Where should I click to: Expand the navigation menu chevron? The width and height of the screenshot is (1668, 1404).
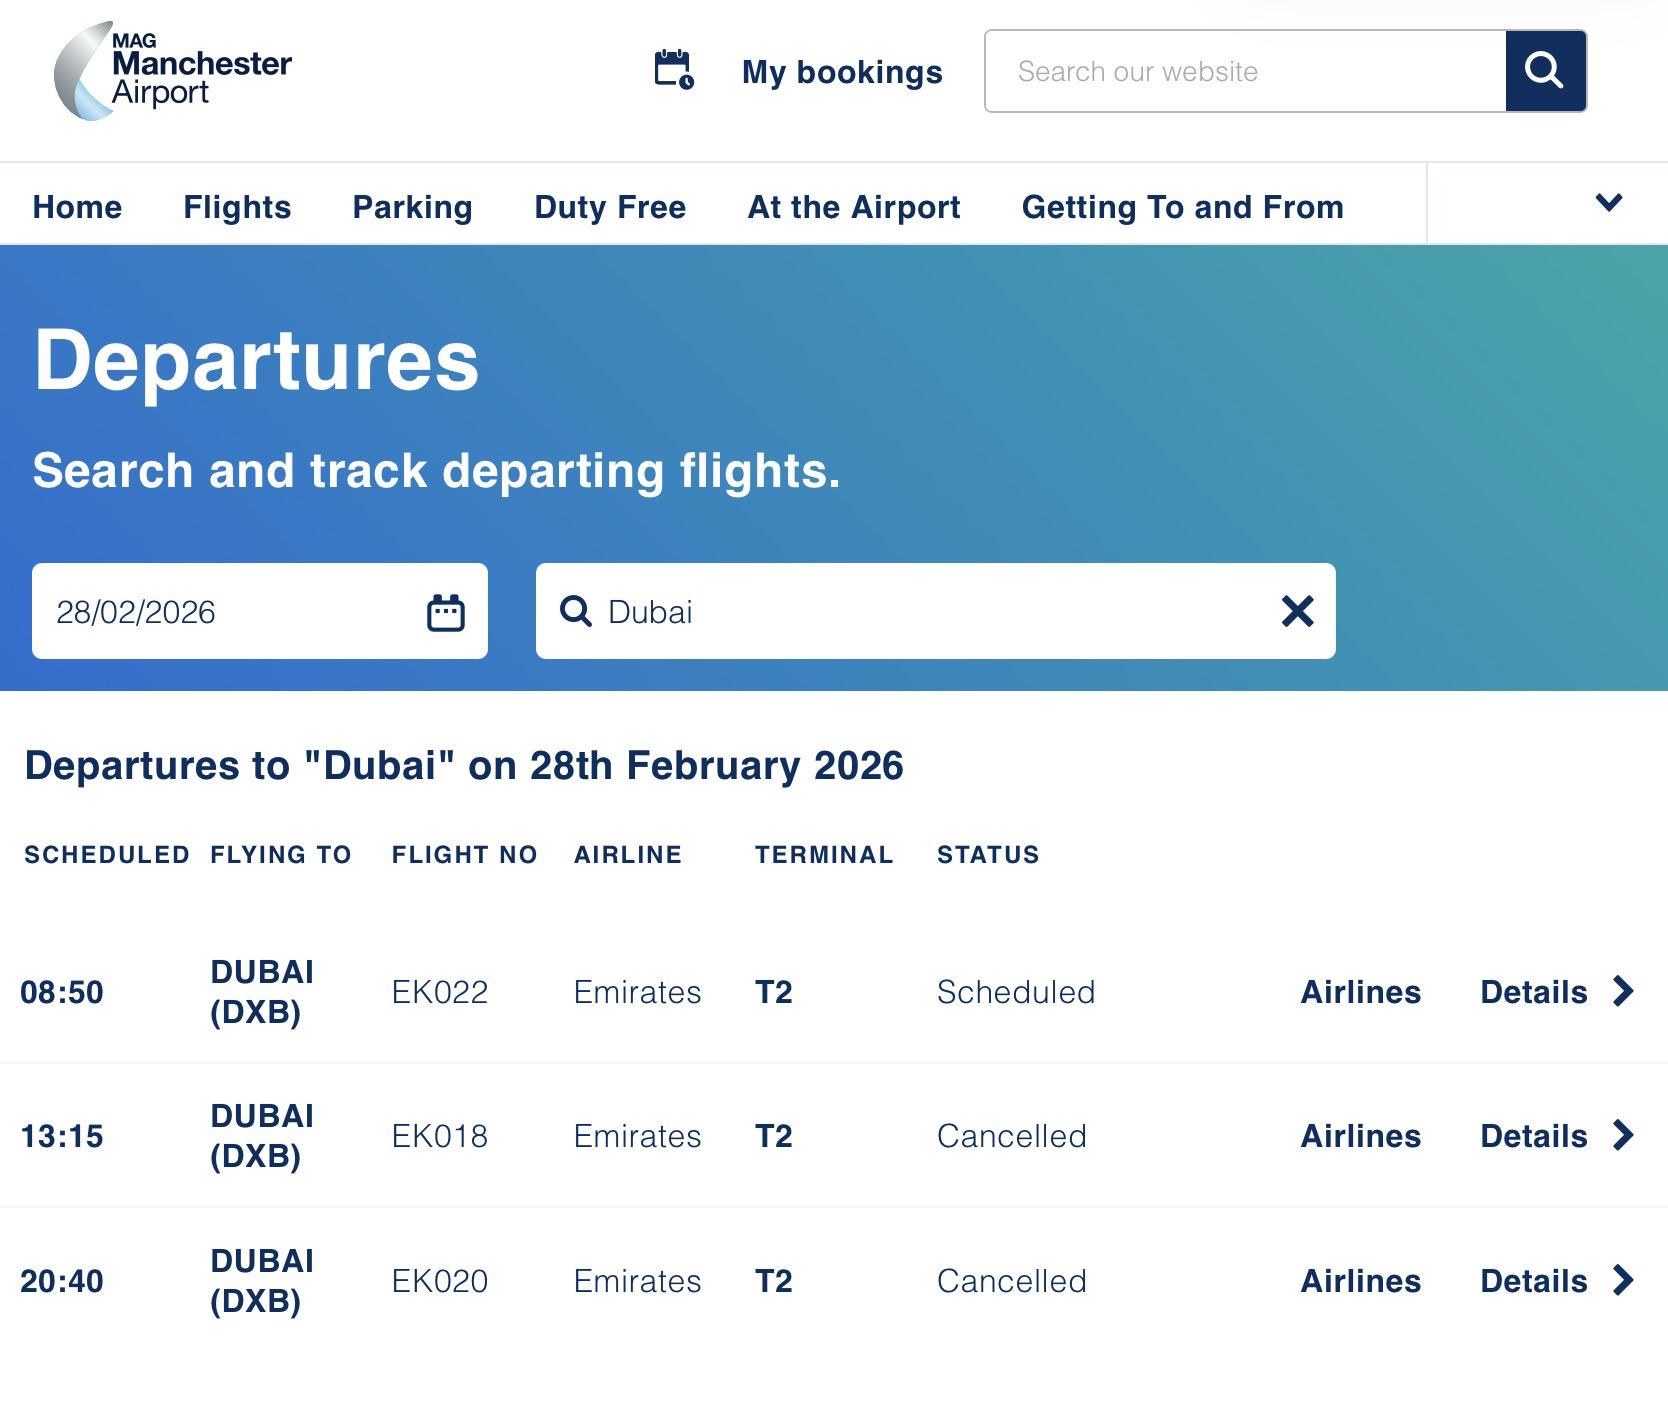(1608, 203)
